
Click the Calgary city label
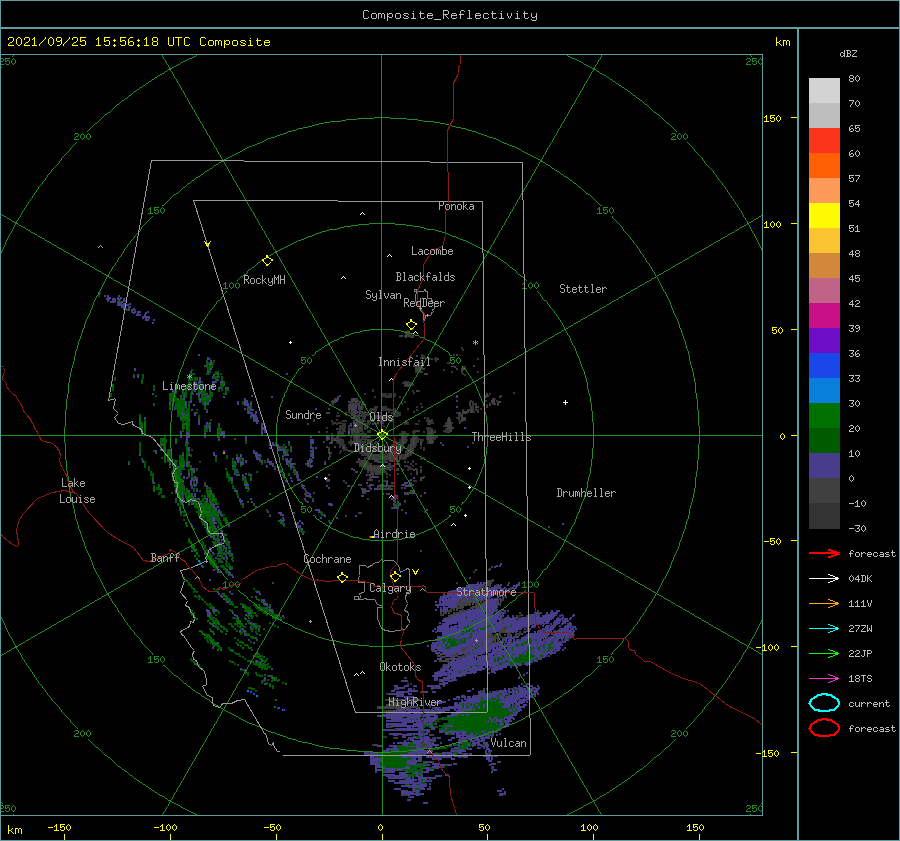pos(390,588)
